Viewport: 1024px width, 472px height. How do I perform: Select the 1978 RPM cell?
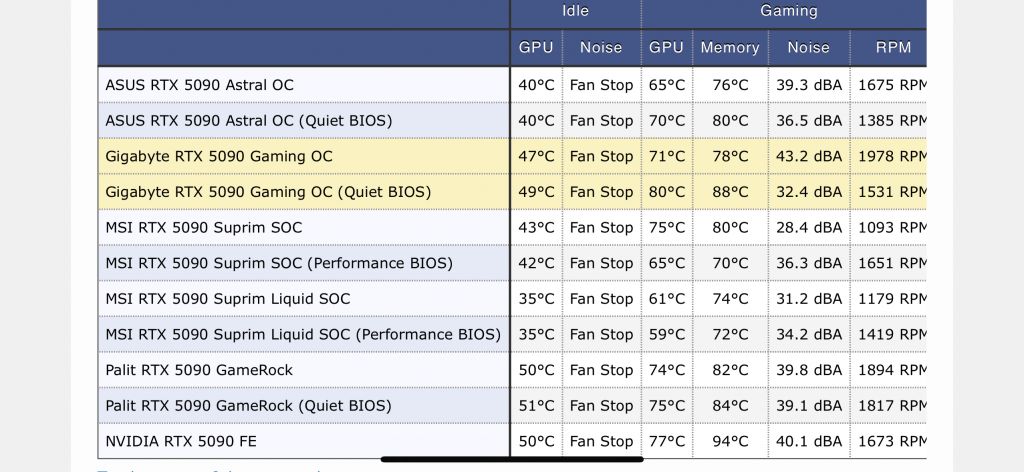pos(892,156)
